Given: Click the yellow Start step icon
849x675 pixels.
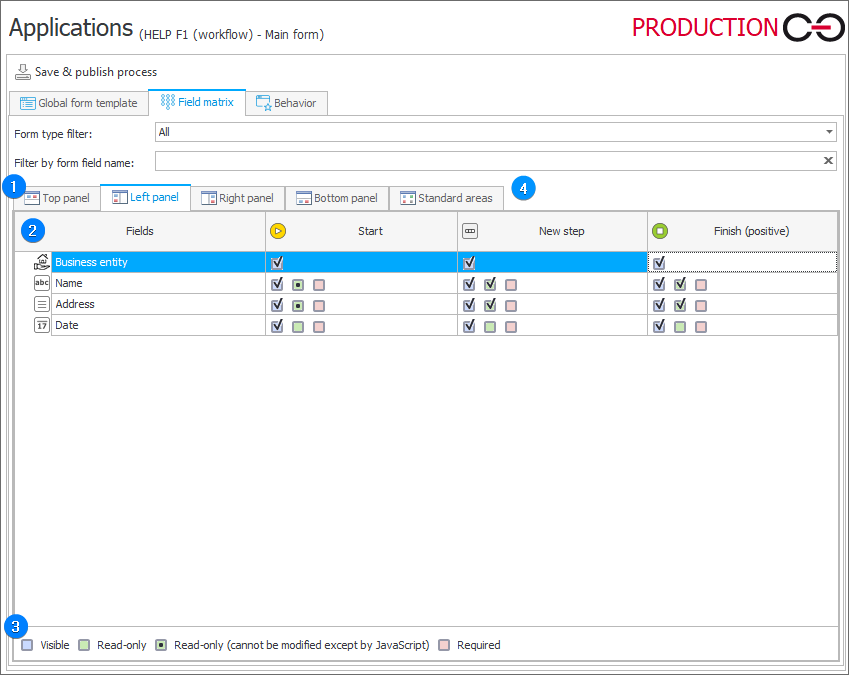Looking at the screenshot, I should point(278,231).
